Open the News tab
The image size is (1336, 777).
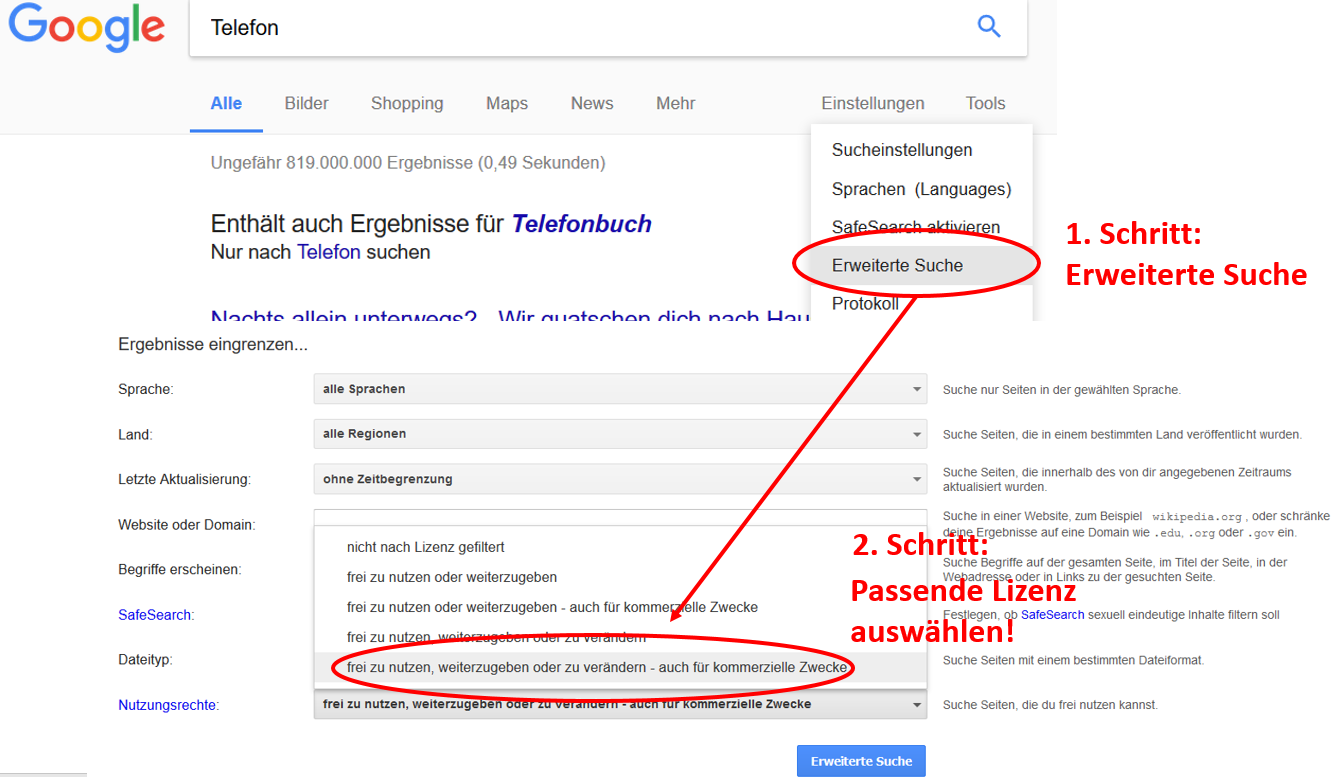point(592,103)
